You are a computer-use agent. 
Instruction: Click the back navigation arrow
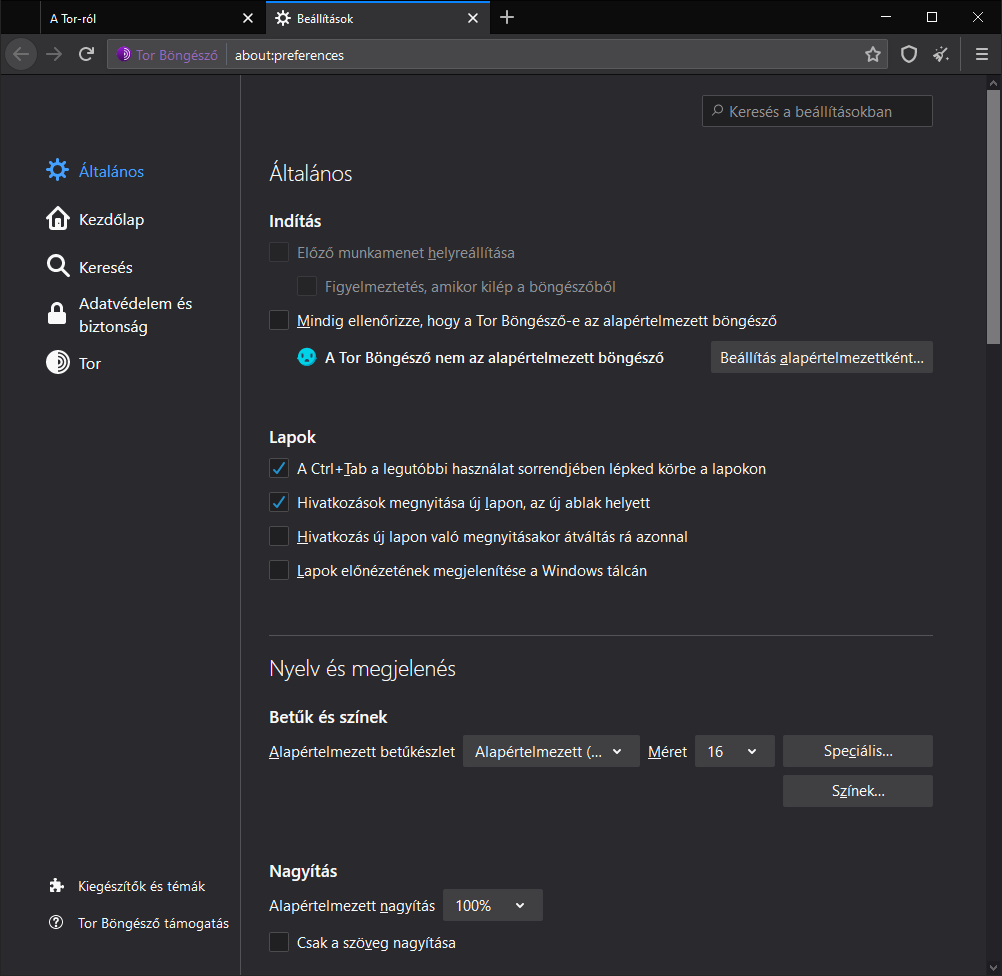point(21,54)
